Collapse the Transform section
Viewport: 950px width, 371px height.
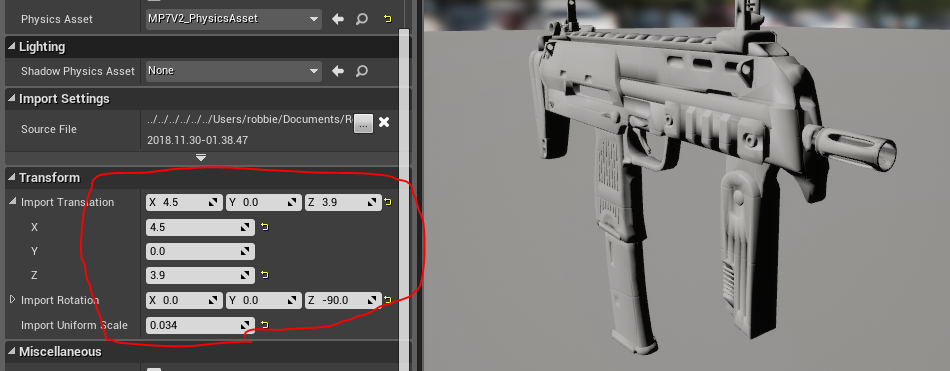coord(12,178)
